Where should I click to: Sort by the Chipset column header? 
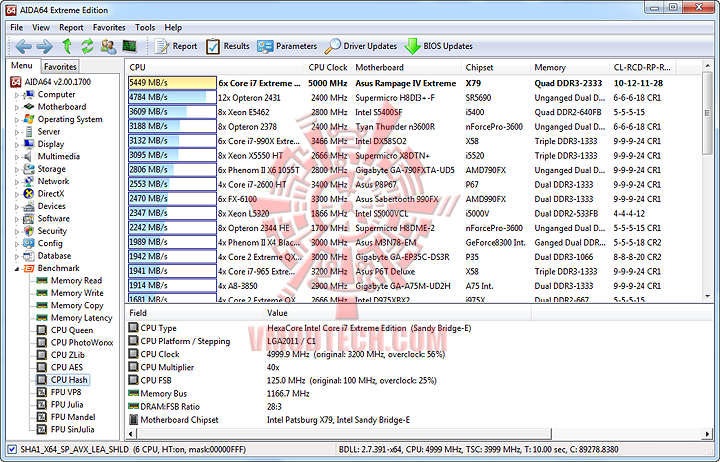pyautogui.click(x=496, y=67)
